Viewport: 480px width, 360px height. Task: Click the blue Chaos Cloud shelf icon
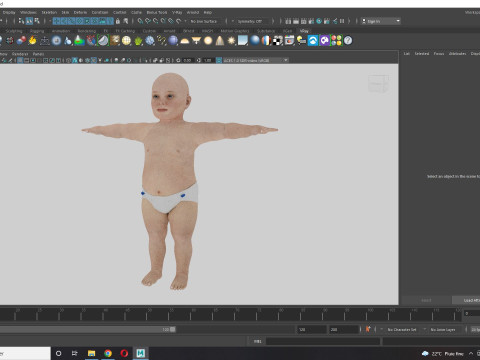tap(313, 41)
